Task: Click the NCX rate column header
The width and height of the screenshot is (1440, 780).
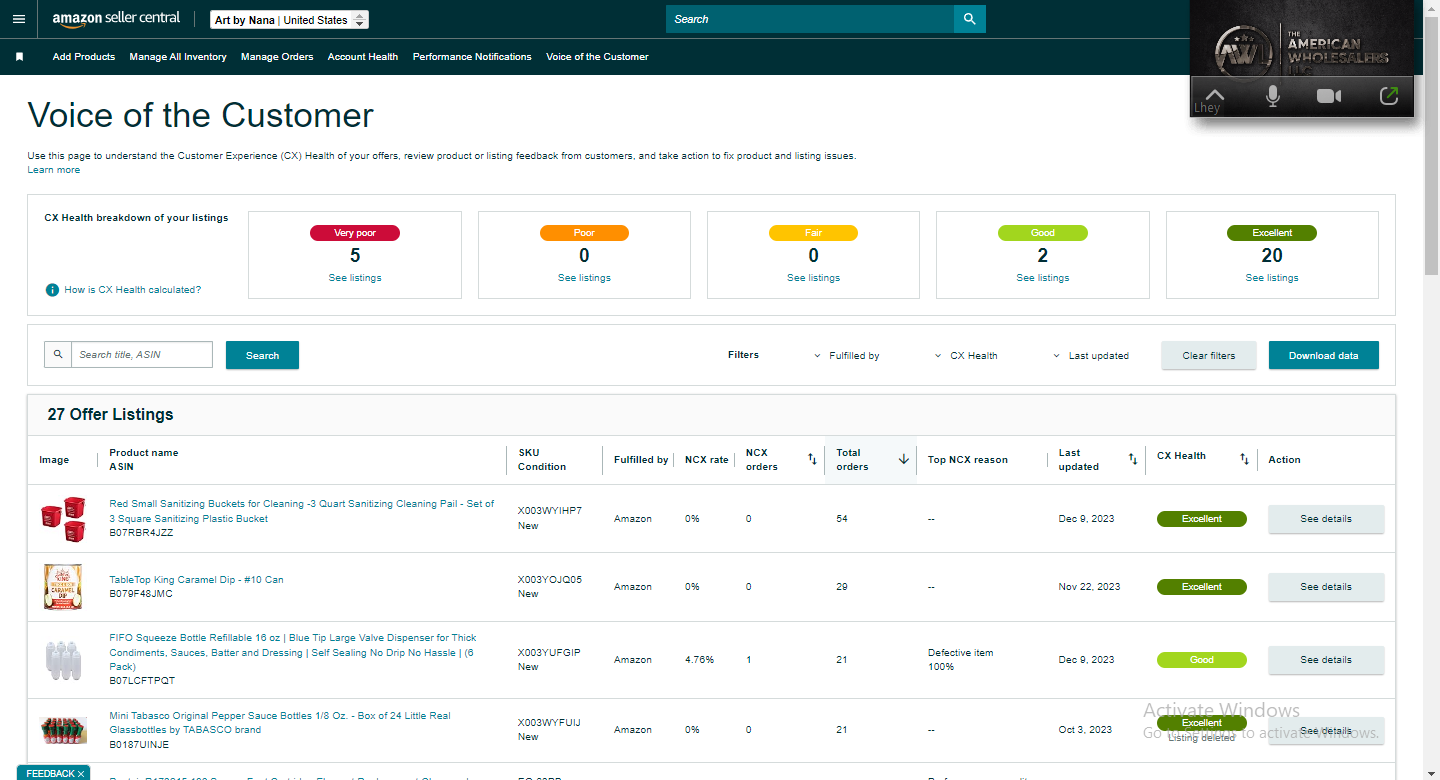Action: [x=707, y=460]
